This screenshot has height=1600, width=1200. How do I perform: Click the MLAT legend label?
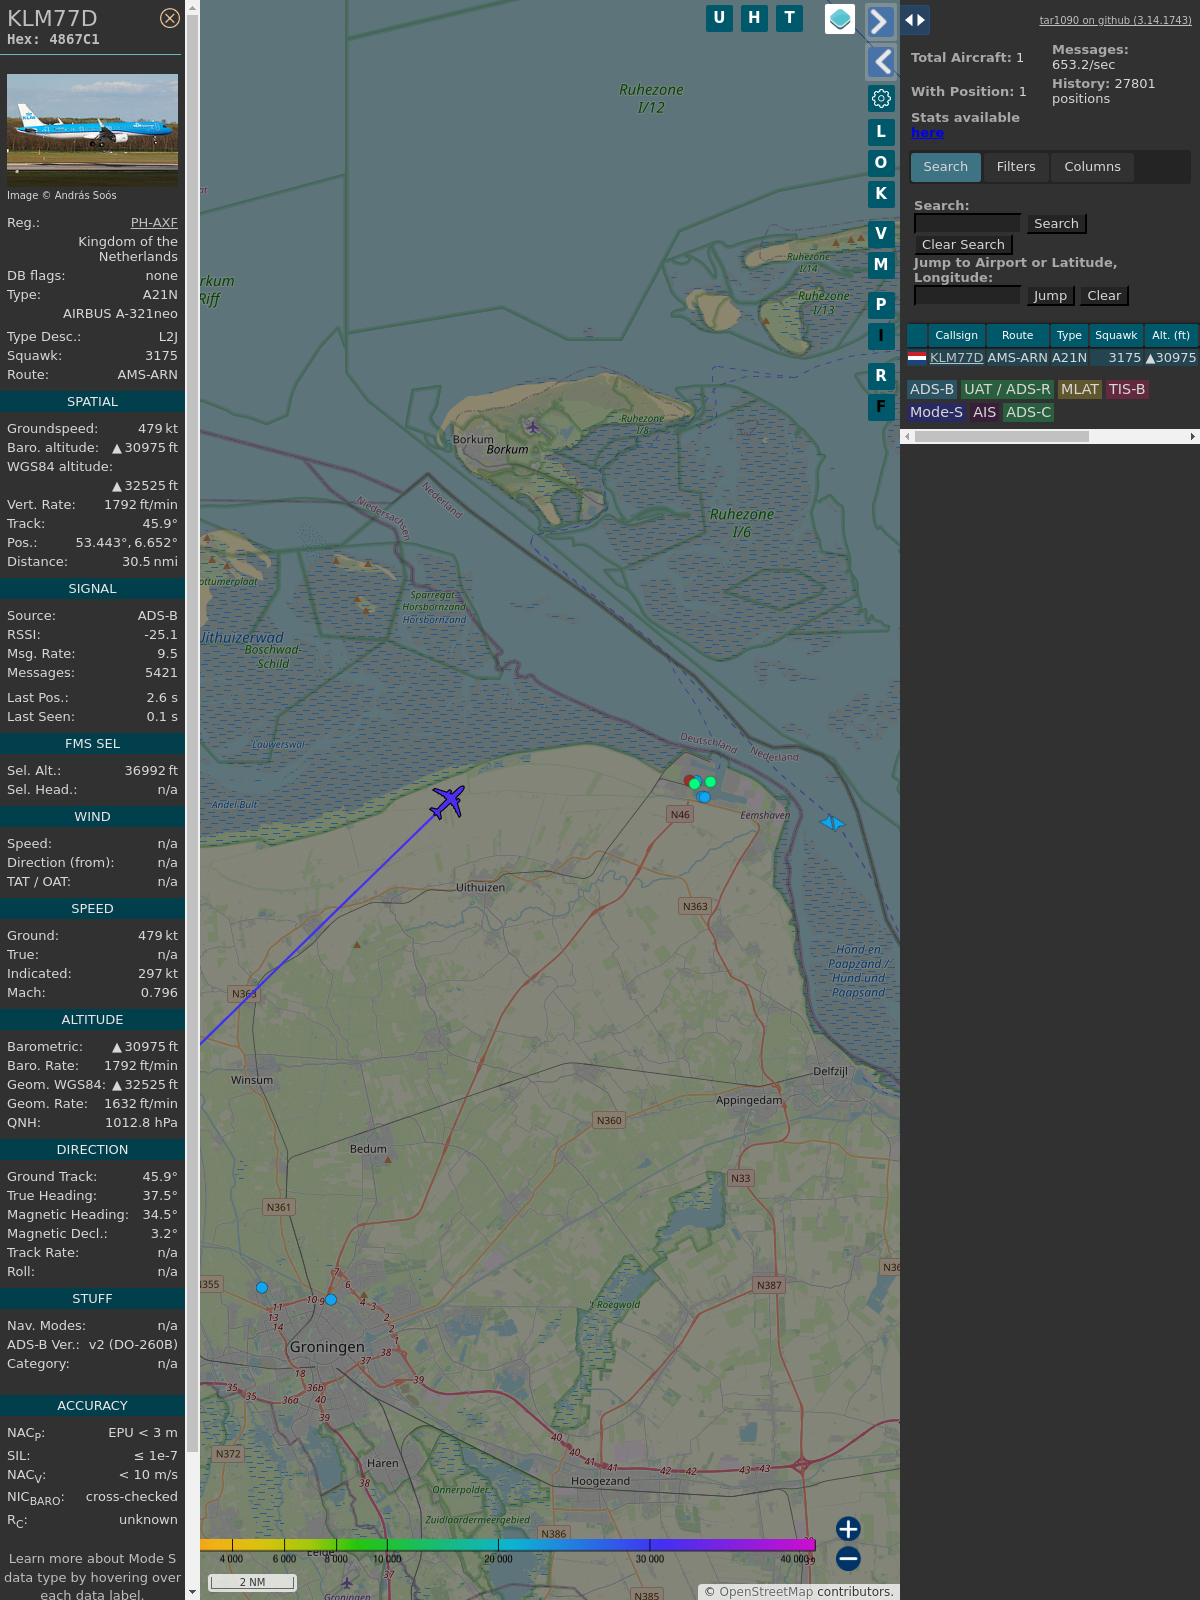1080,390
